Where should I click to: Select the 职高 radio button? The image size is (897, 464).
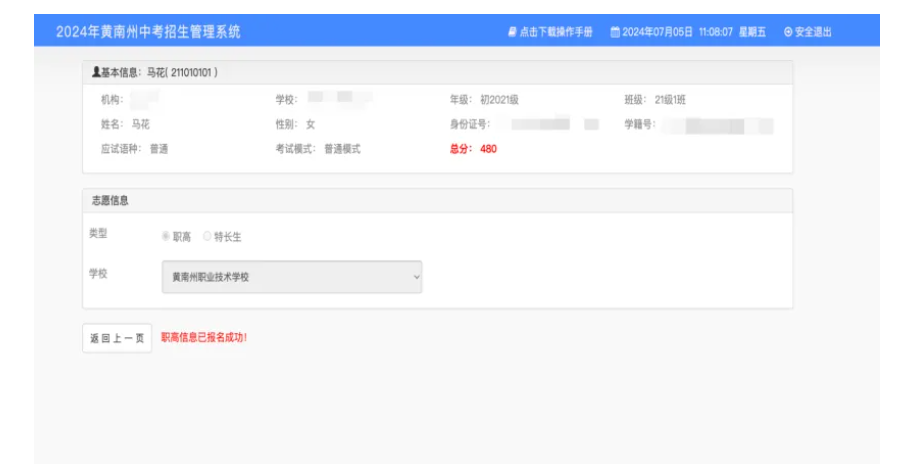click(166, 237)
